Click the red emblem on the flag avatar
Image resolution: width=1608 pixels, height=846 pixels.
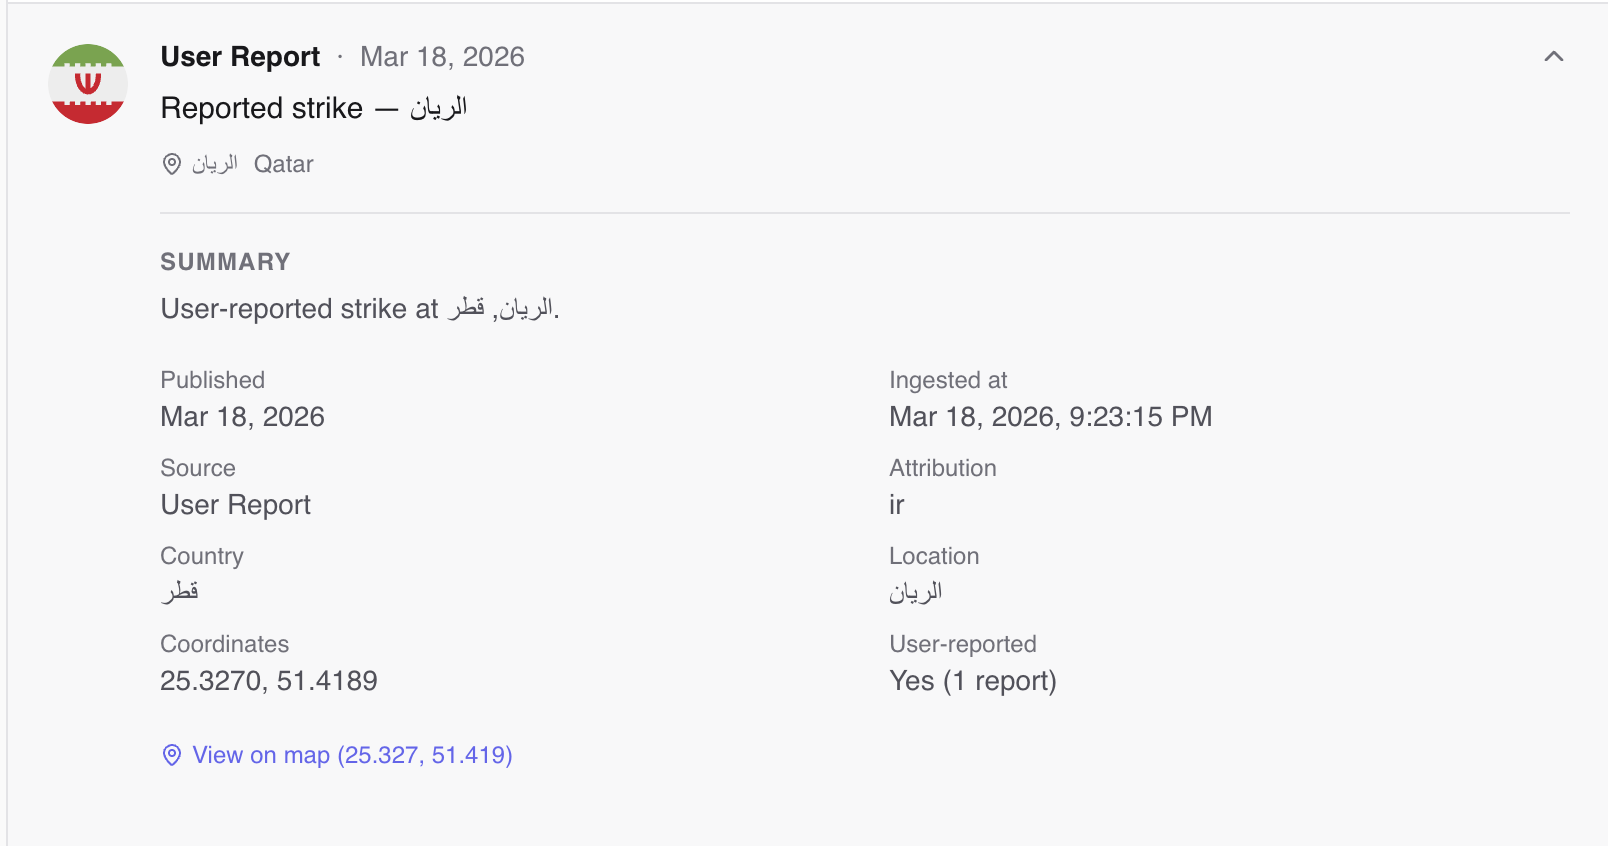88,84
